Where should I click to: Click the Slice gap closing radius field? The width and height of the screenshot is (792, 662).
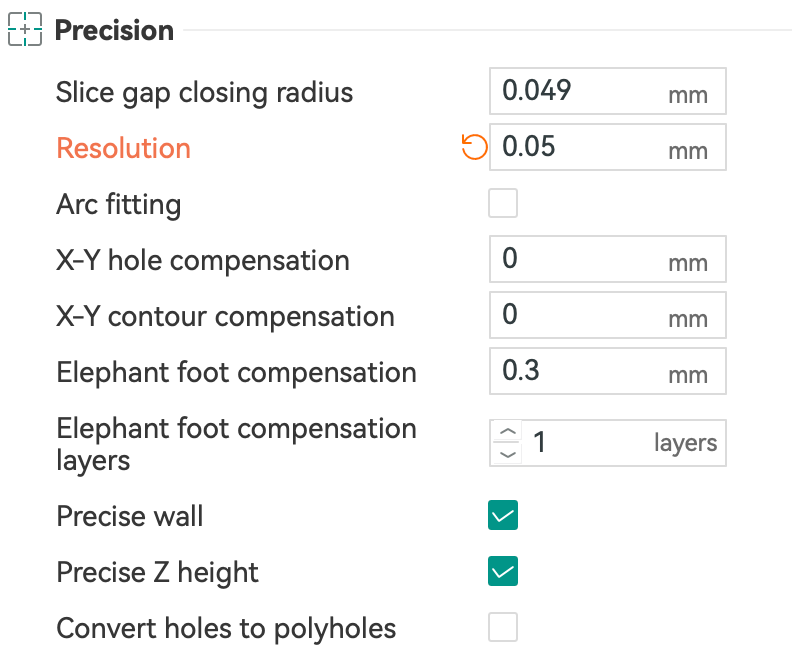pyautogui.click(x=580, y=92)
